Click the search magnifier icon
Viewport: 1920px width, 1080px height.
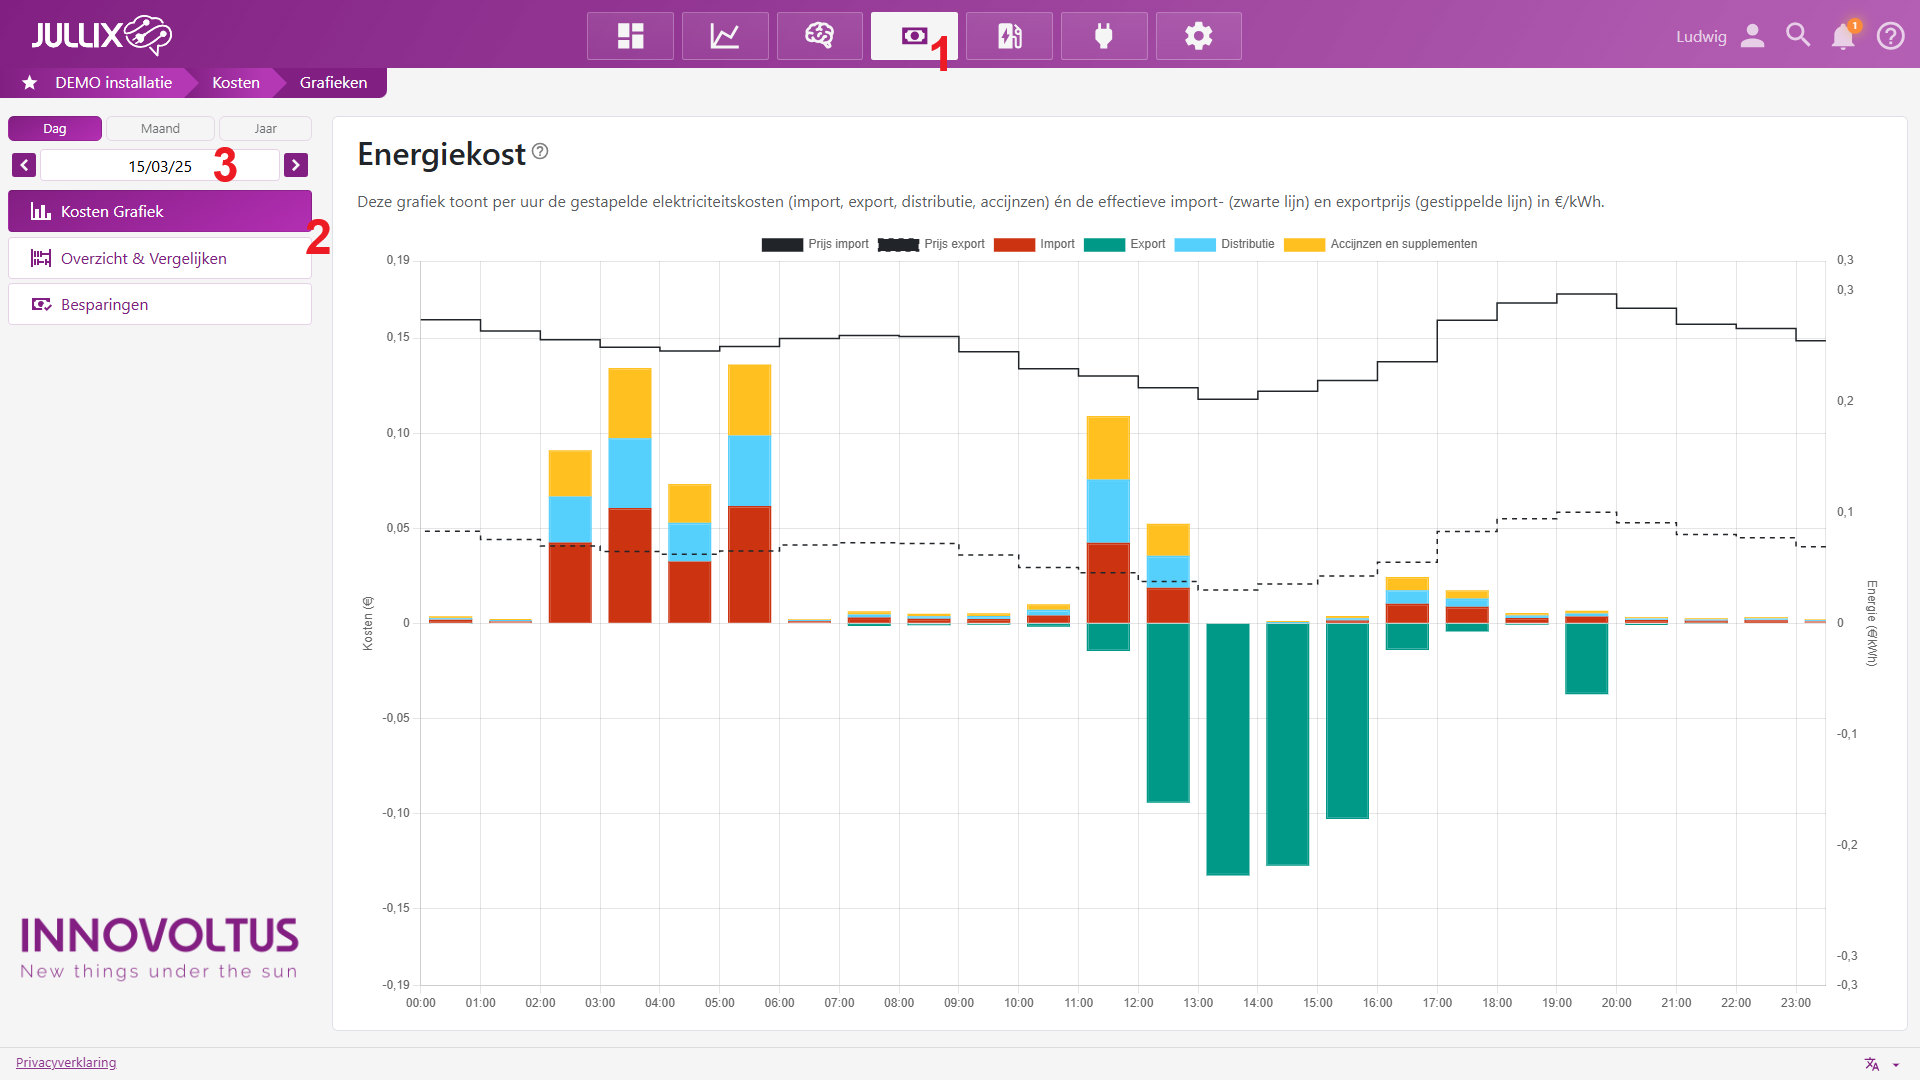(1797, 36)
